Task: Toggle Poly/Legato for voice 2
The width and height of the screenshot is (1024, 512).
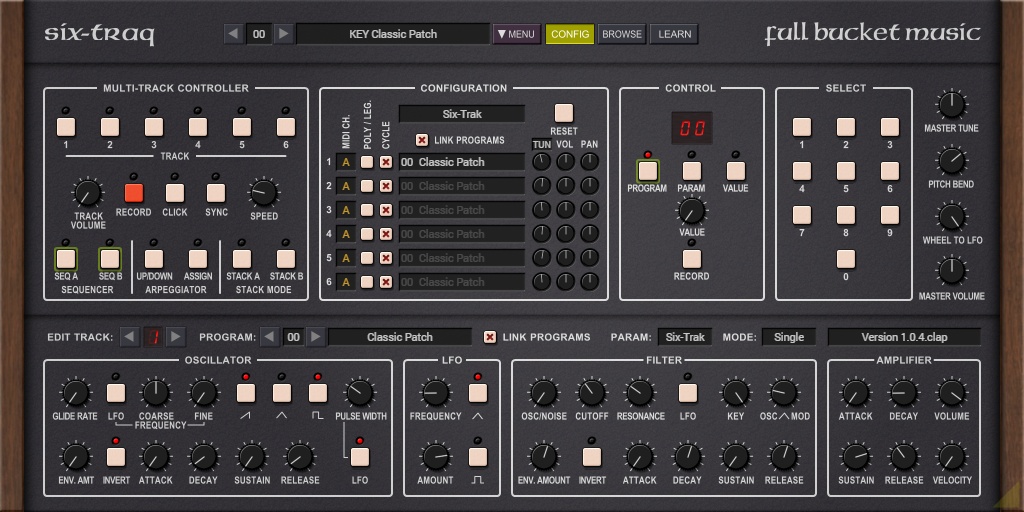Action: (367, 186)
